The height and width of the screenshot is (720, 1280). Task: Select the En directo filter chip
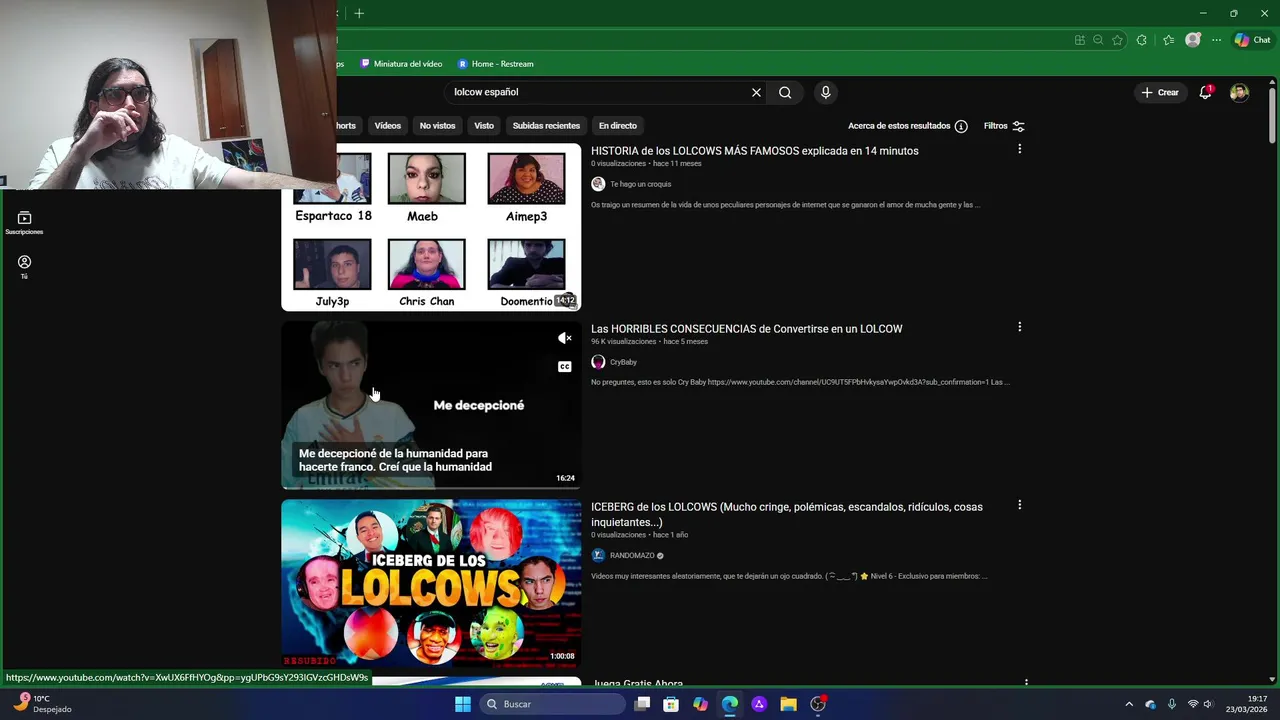[617, 126]
